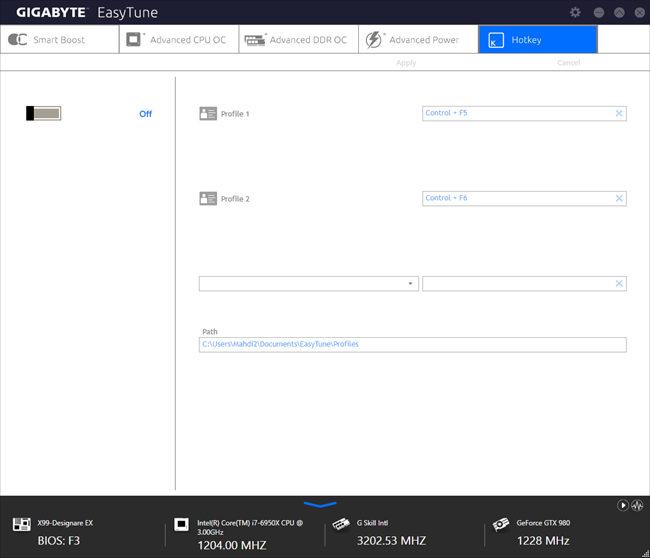The width and height of the screenshot is (650, 558).
Task: Click the CPU icon in status bar
Action: point(181,524)
